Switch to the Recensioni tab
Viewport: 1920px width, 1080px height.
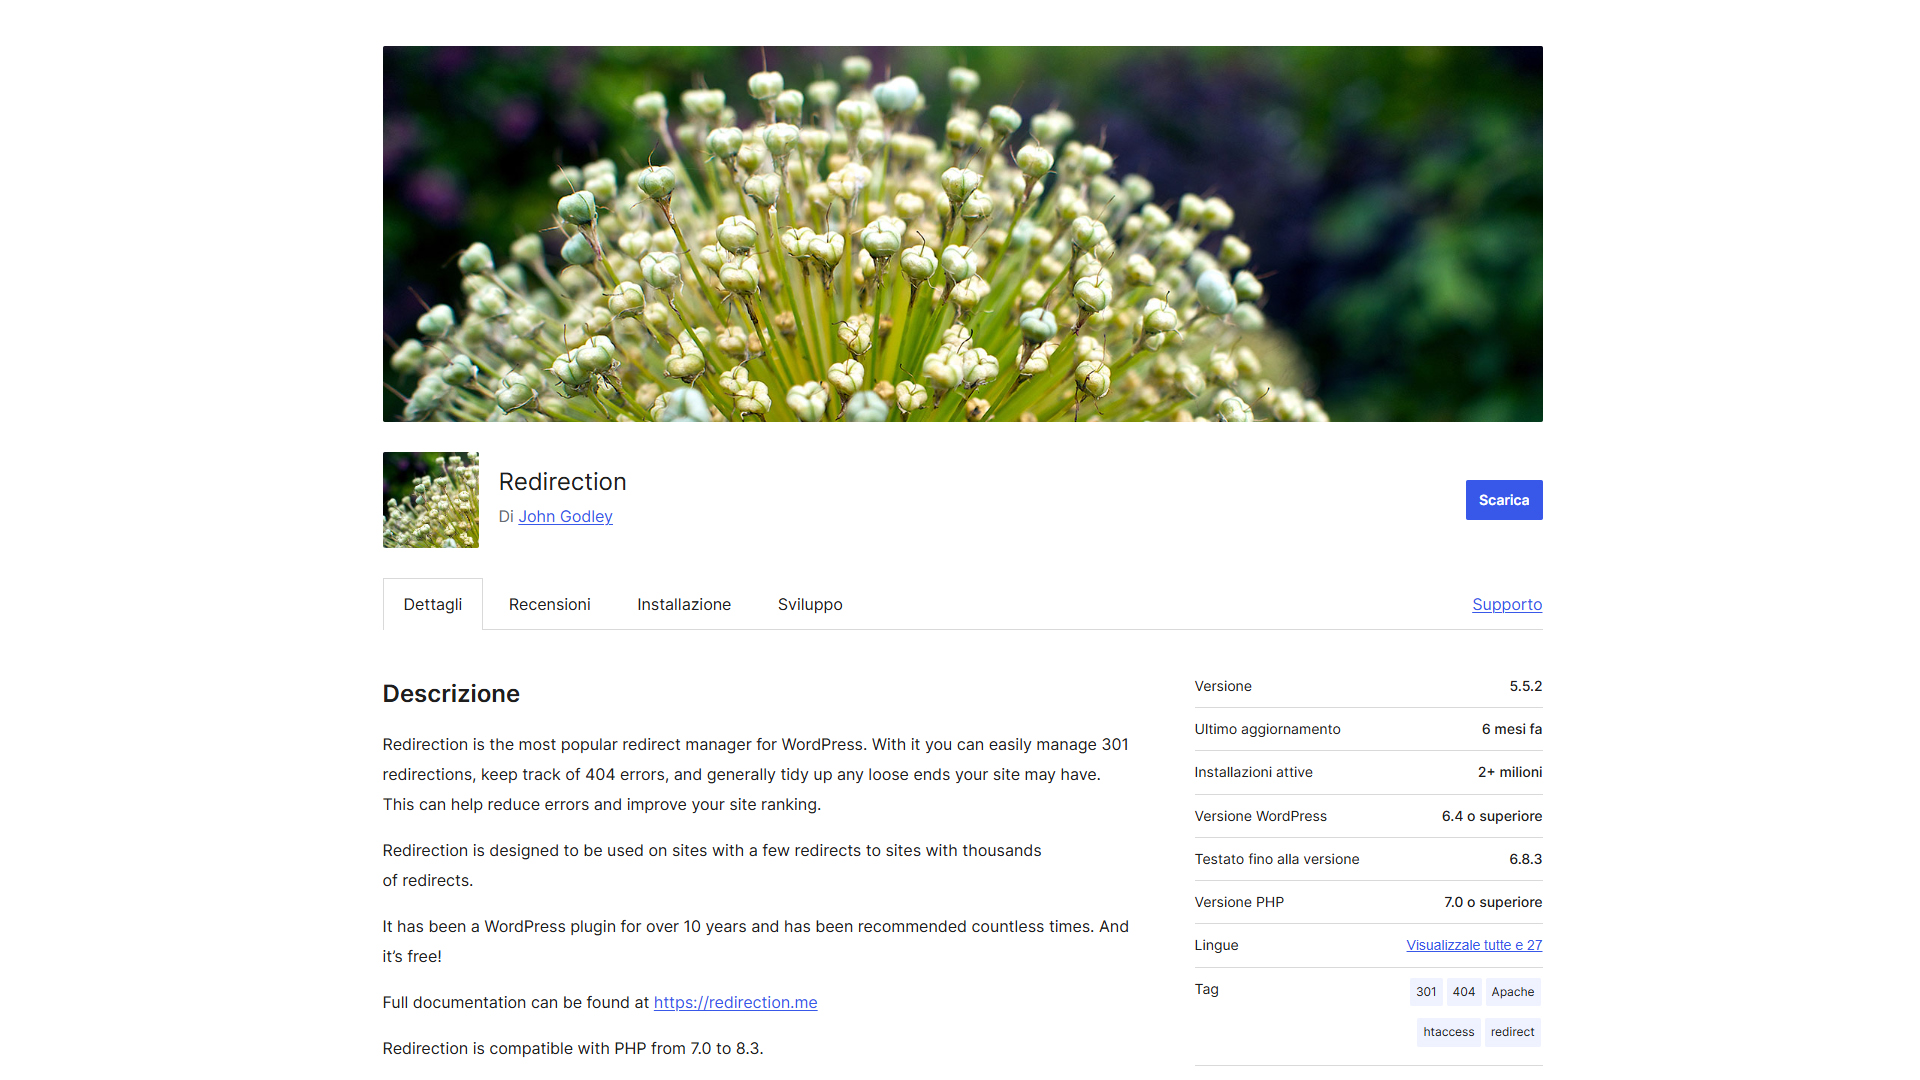(549, 604)
